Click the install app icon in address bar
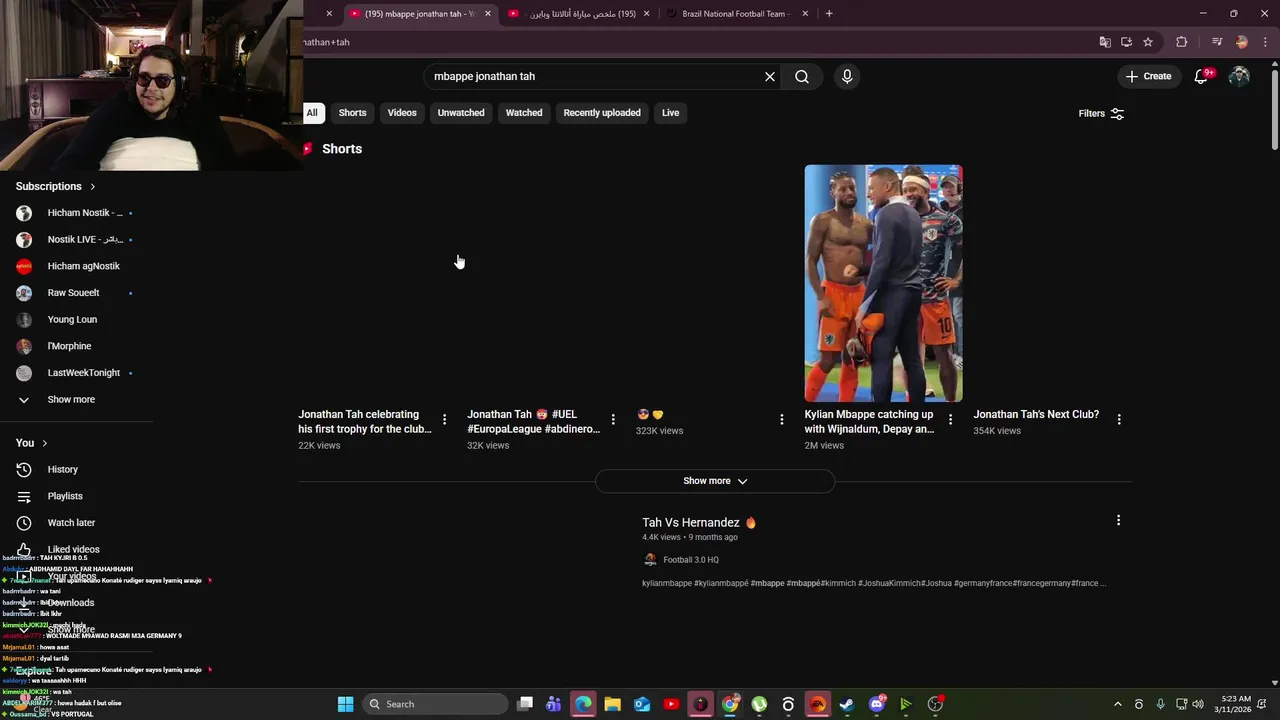The image size is (1280, 720). tap(1126, 42)
